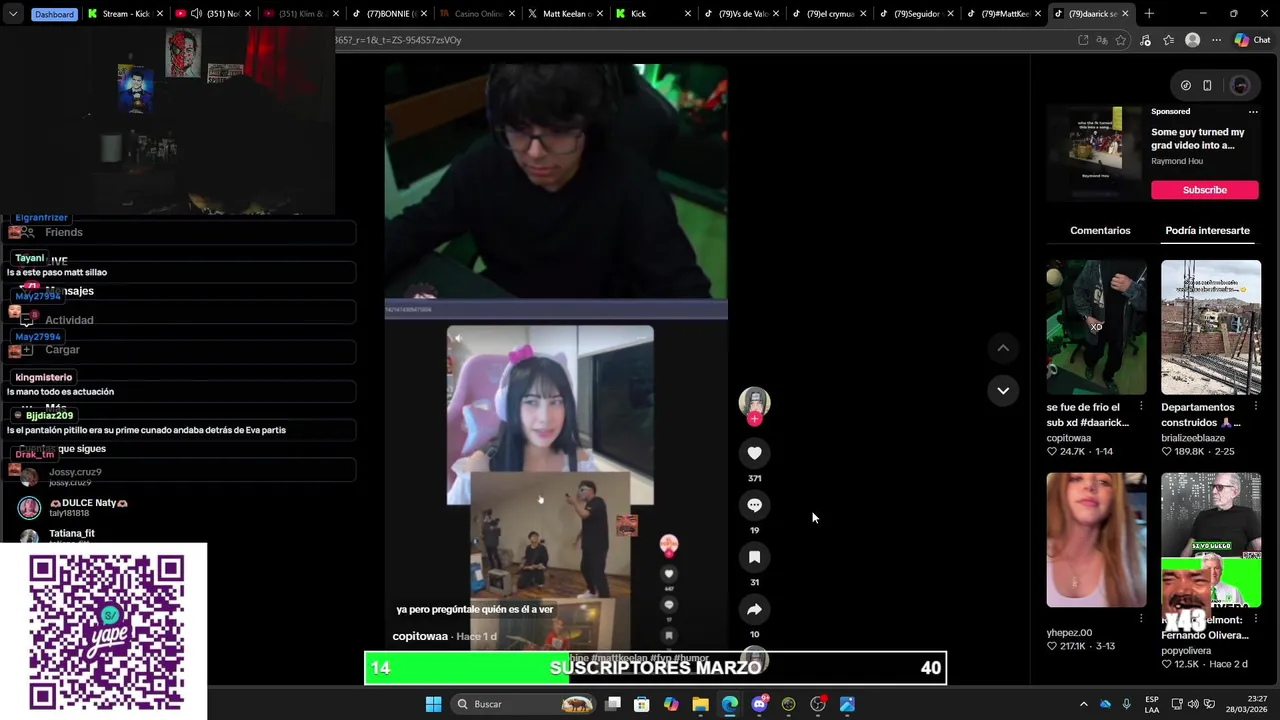Image resolution: width=1280 pixels, height=720 pixels.
Task: Open Microsoft Store from the taskbar
Action: click(x=642, y=704)
